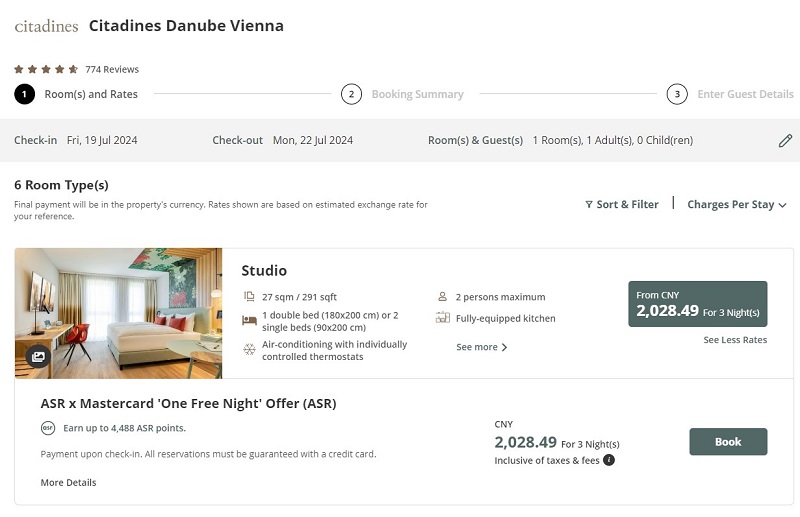Click the bed icon in Studio details
This screenshot has width=800, height=517.
click(249, 321)
